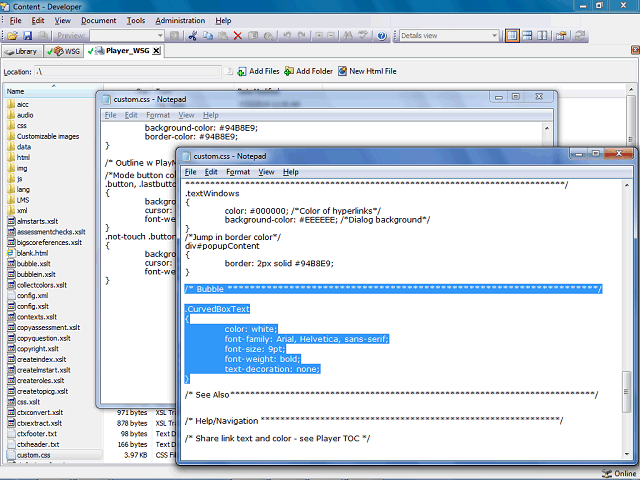Image resolution: width=640 pixels, height=480 pixels.
Task: Click the front Notepad document icon
Action: pos(187,156)
